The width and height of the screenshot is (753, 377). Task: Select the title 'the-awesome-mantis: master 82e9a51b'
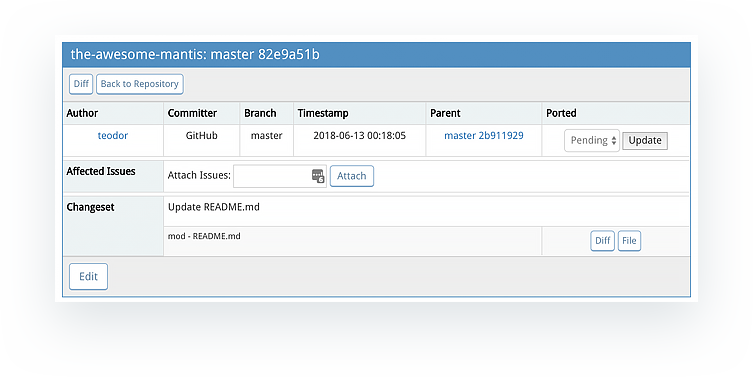pos(195,54)
